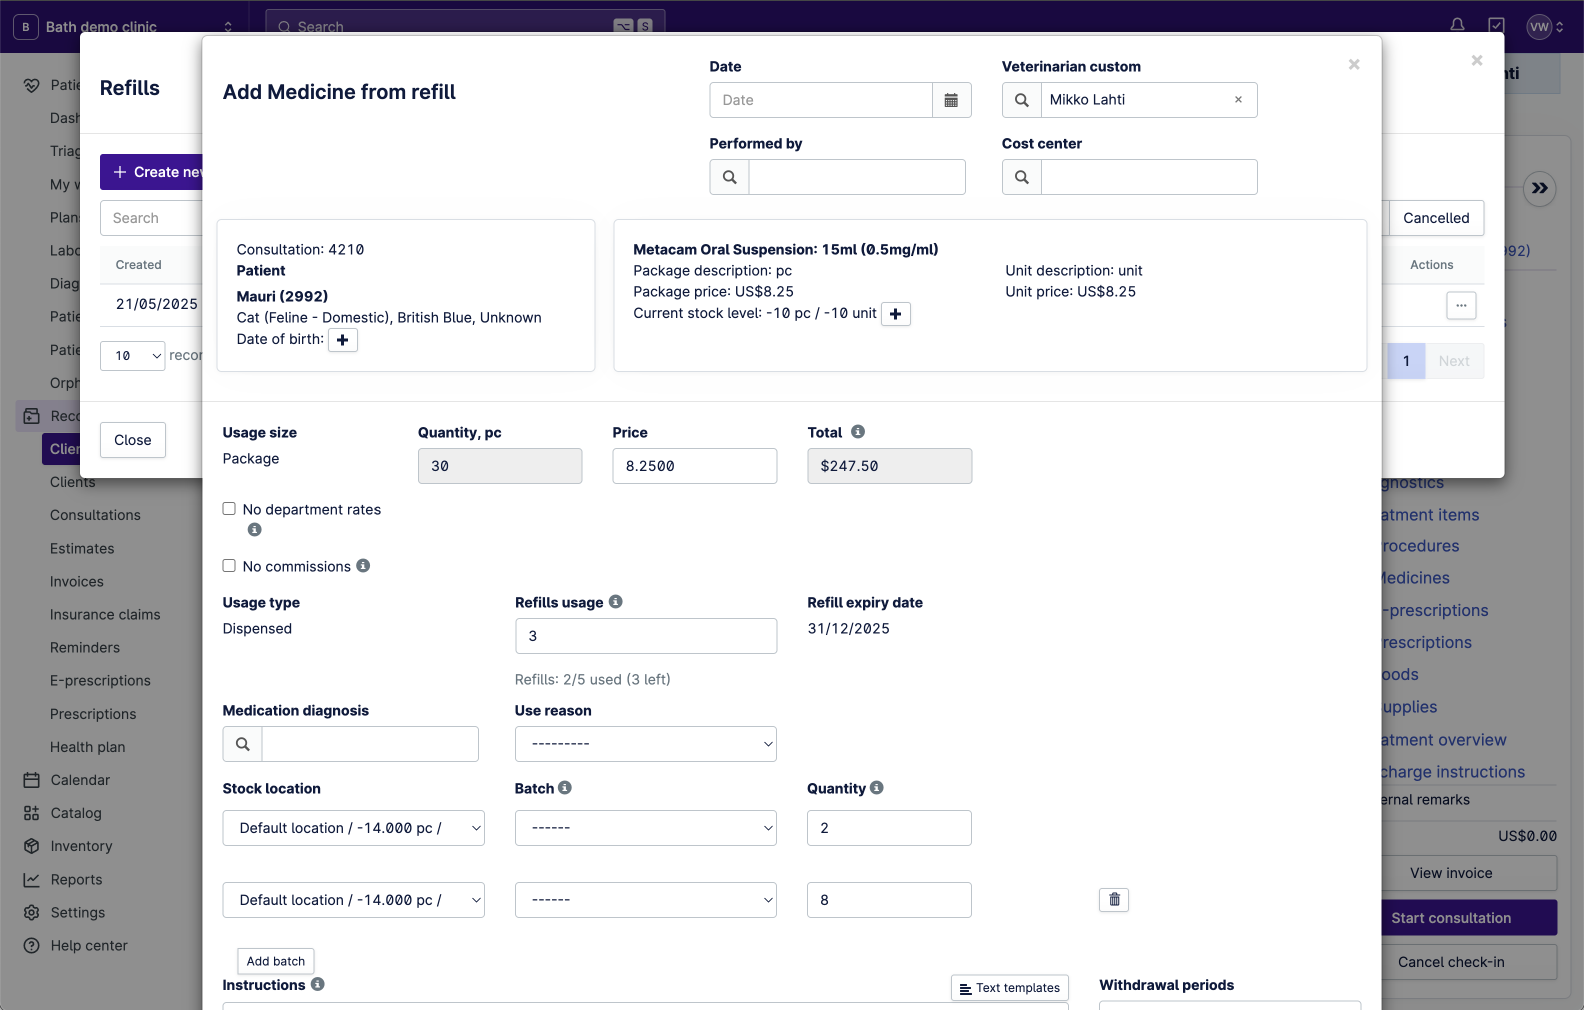Screen dimensions: 1584x1010
Task: Delete second batch row with trash icon
Action: (1114, 900)
